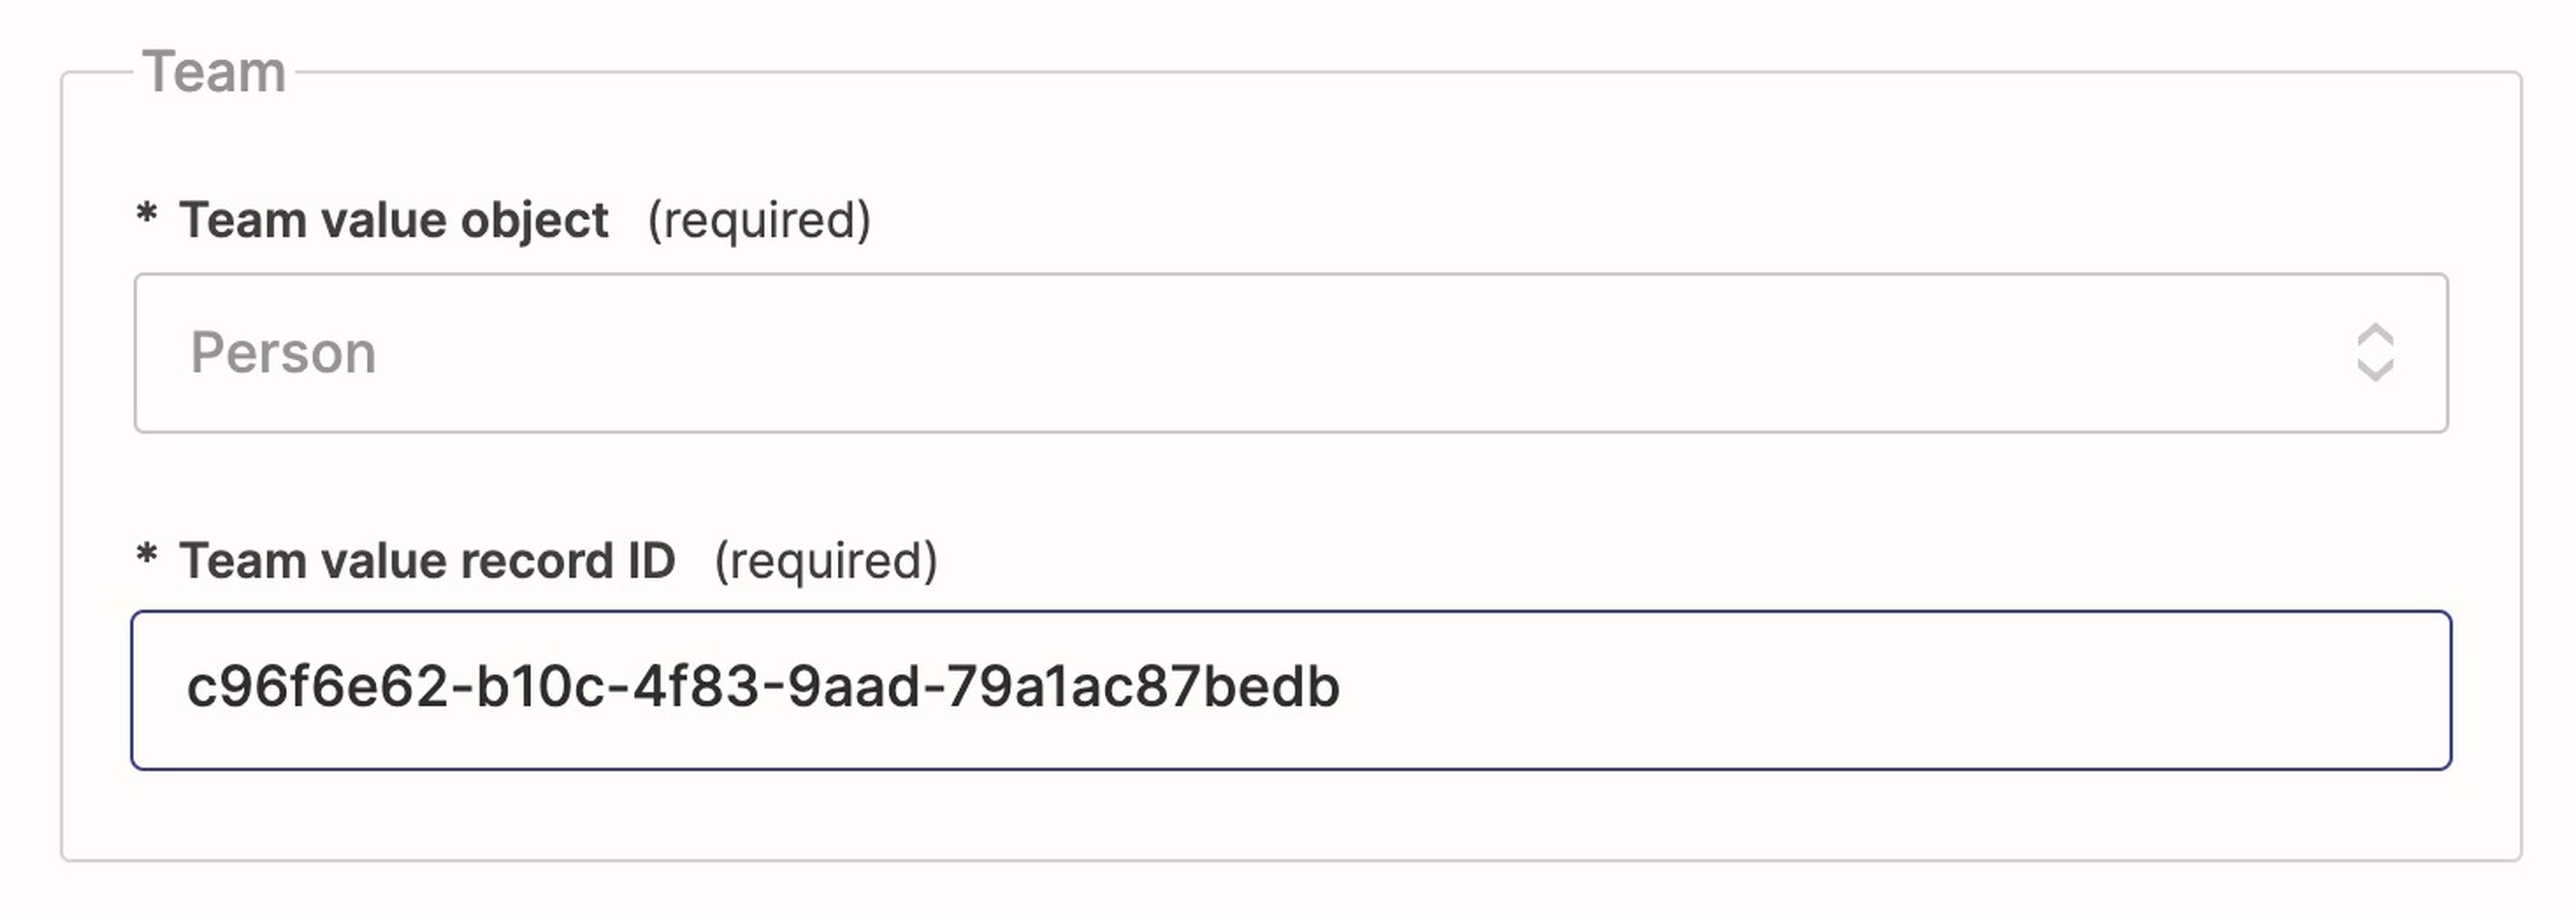Image resolution: width=2576 pixels, height=917 pixels.
Task: Click the Team value record ID label
Action: click(x=427, y=560)
